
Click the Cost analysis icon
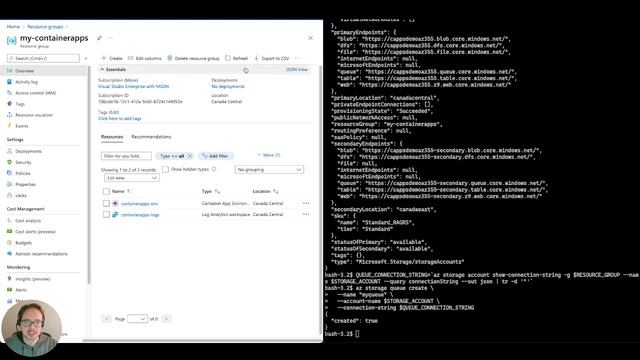9,220
